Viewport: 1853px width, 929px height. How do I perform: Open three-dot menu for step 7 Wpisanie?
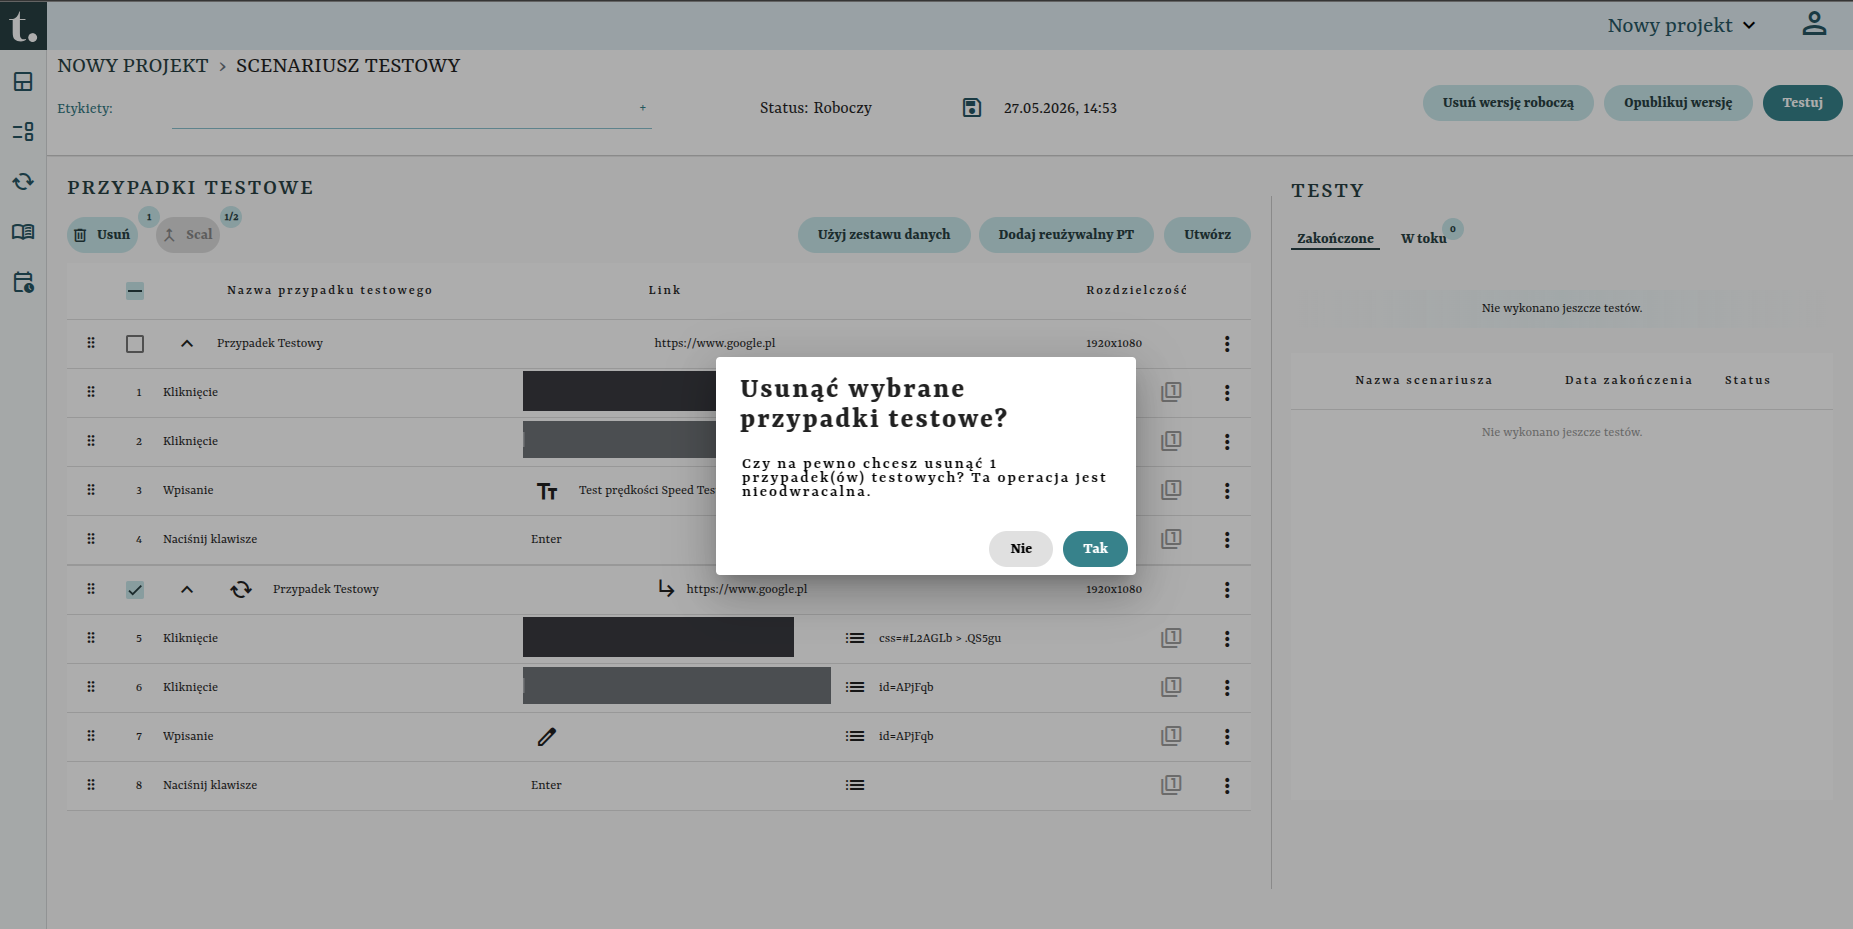(x=1227, y=737)
